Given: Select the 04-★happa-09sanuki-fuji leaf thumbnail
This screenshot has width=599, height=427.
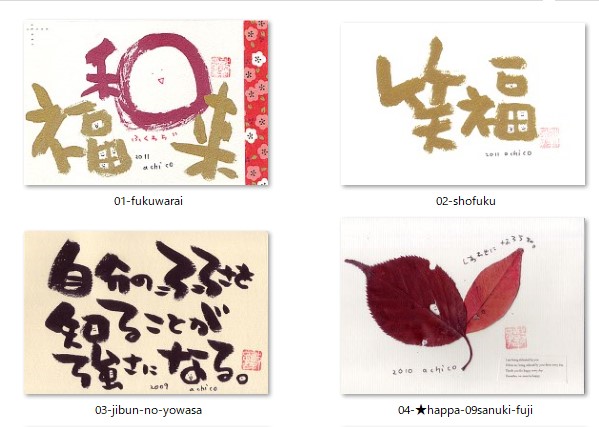Looking at the screenshot, I should [x=463, y=306].
